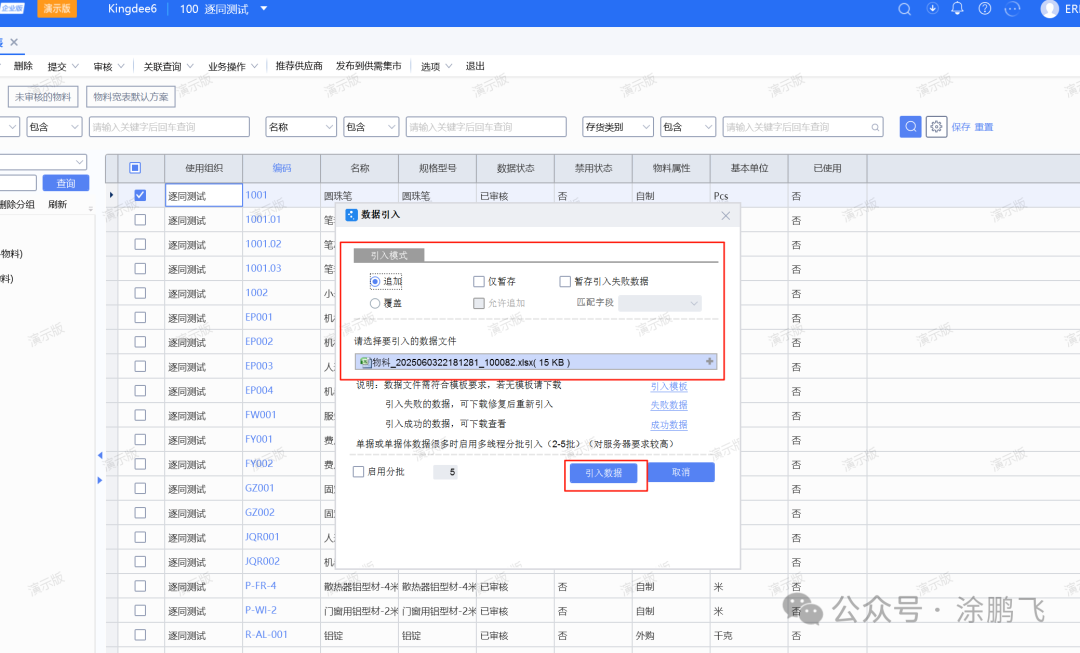This screenshot has width=1080, height=653.
Task: Click the help question mark icon
Action: point(985,9)
